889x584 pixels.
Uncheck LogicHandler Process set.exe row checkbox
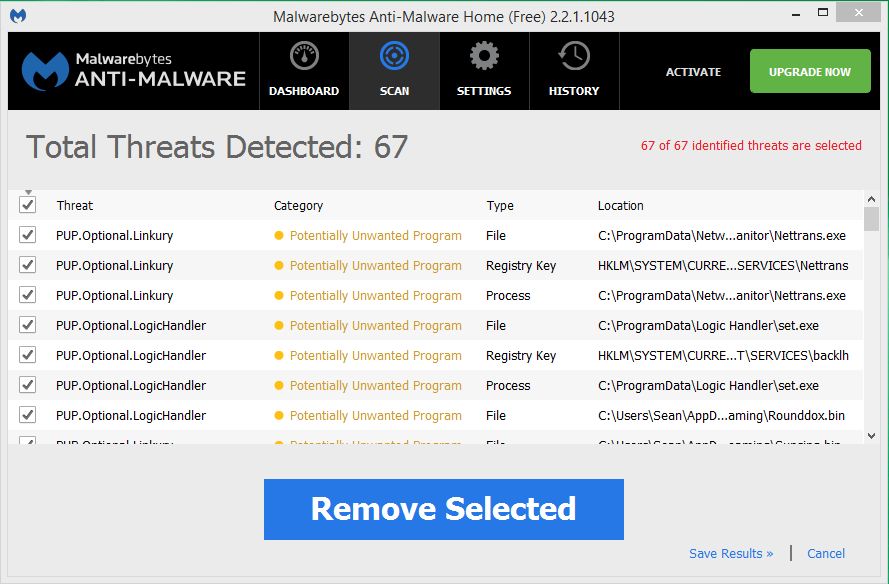coord(28,385)
